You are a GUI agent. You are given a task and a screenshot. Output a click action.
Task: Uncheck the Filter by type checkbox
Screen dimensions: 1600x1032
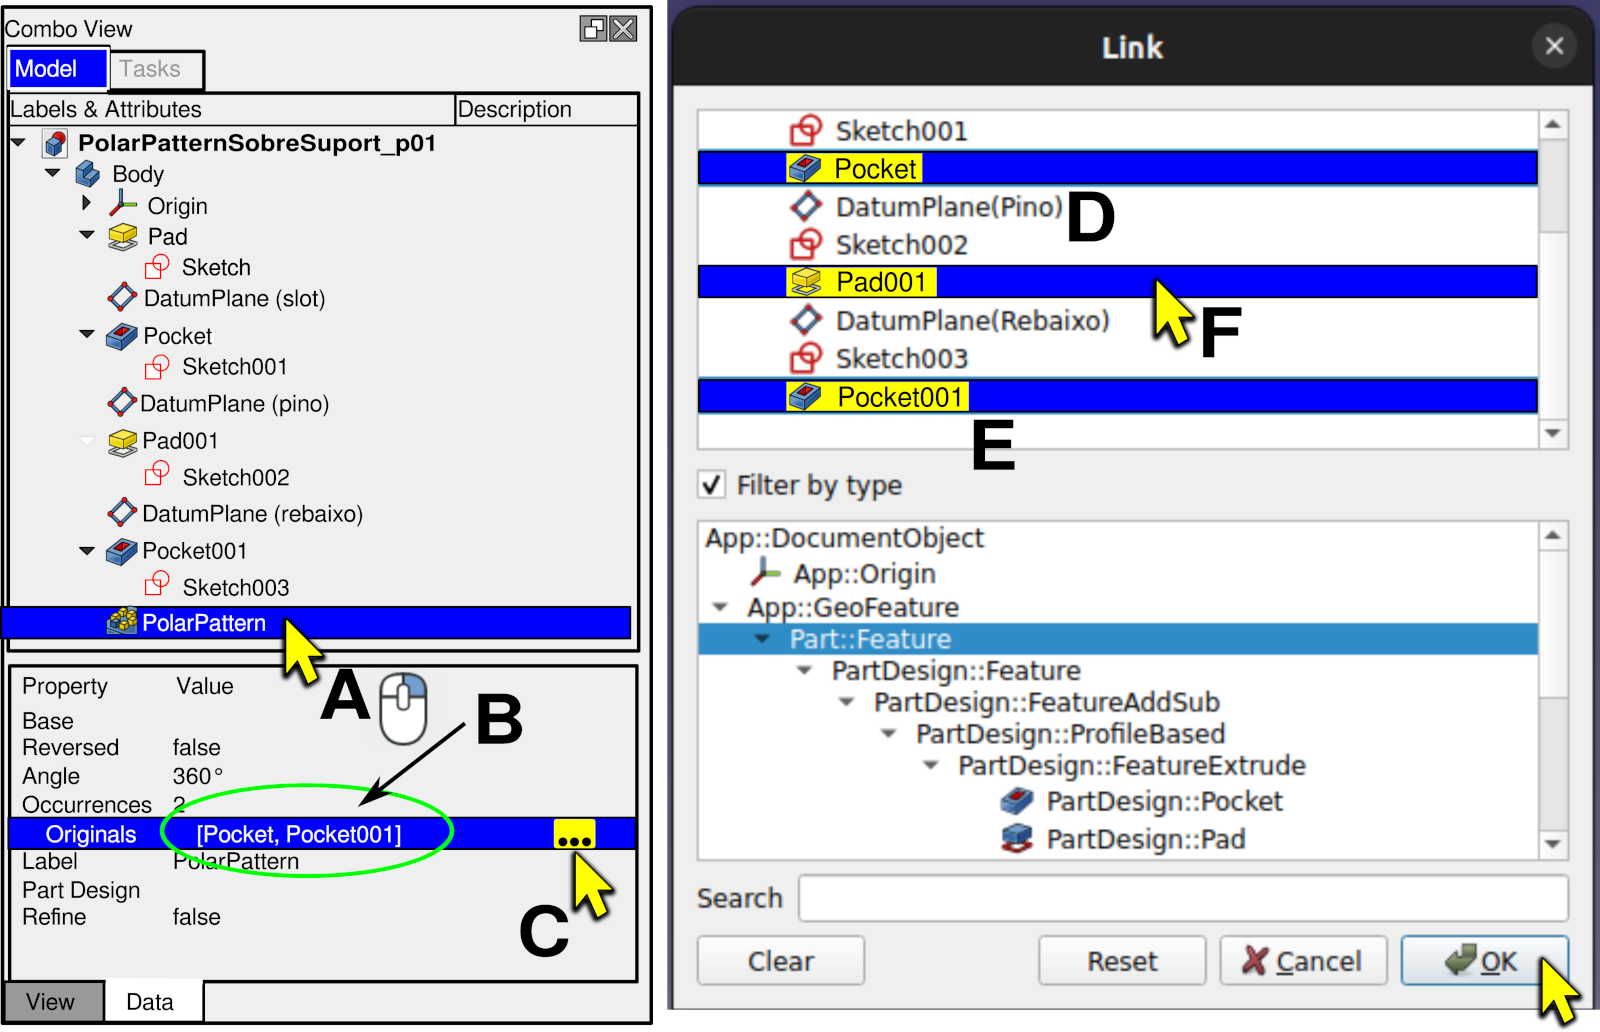click(x=711, y=485)
